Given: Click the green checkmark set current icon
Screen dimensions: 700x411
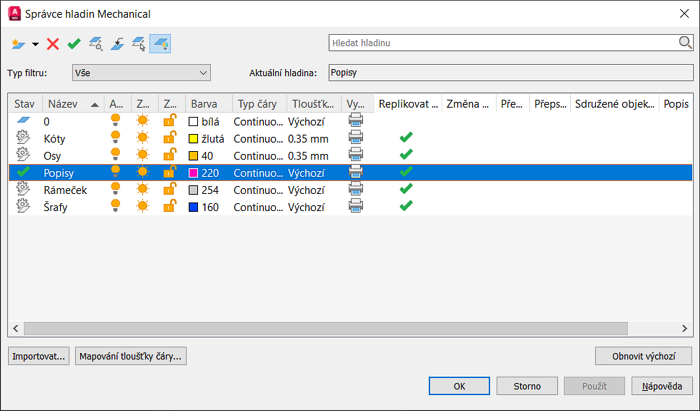Looking at the screenshot, I should [74, 43].
